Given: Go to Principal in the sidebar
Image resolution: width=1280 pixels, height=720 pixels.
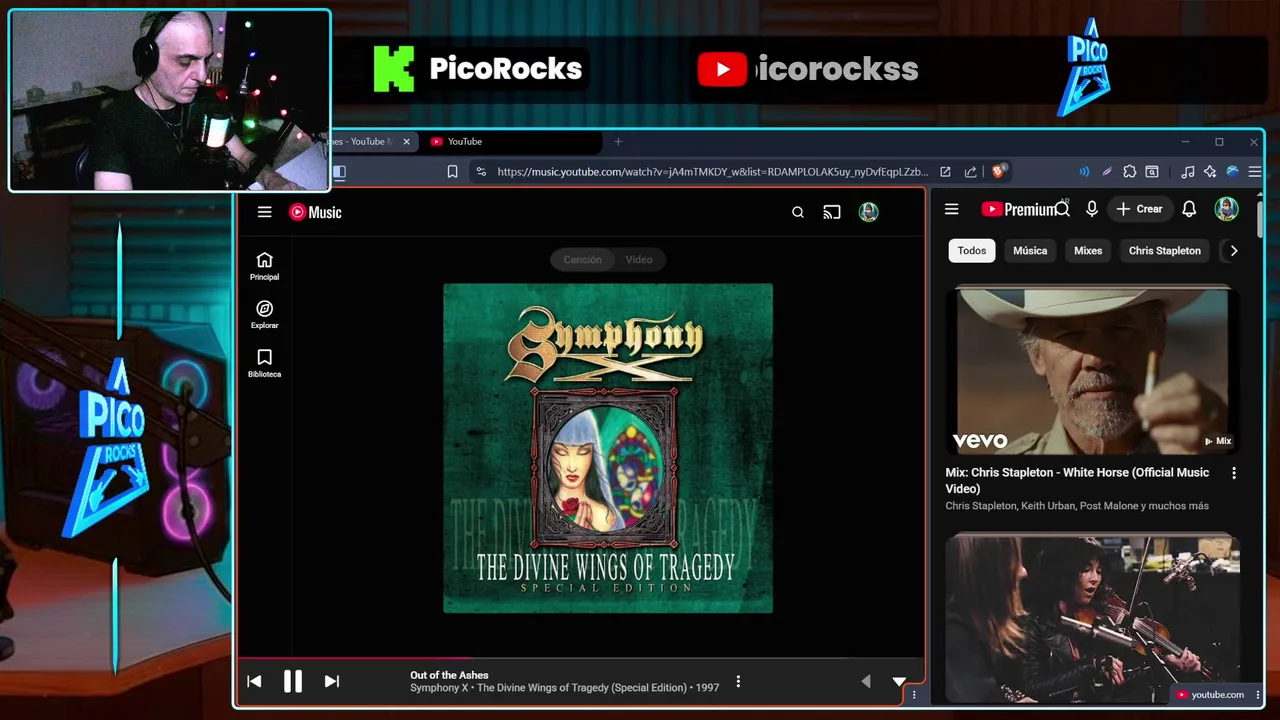Looking at the screenshot, I should pyautogui.click(x=264, y=266).
